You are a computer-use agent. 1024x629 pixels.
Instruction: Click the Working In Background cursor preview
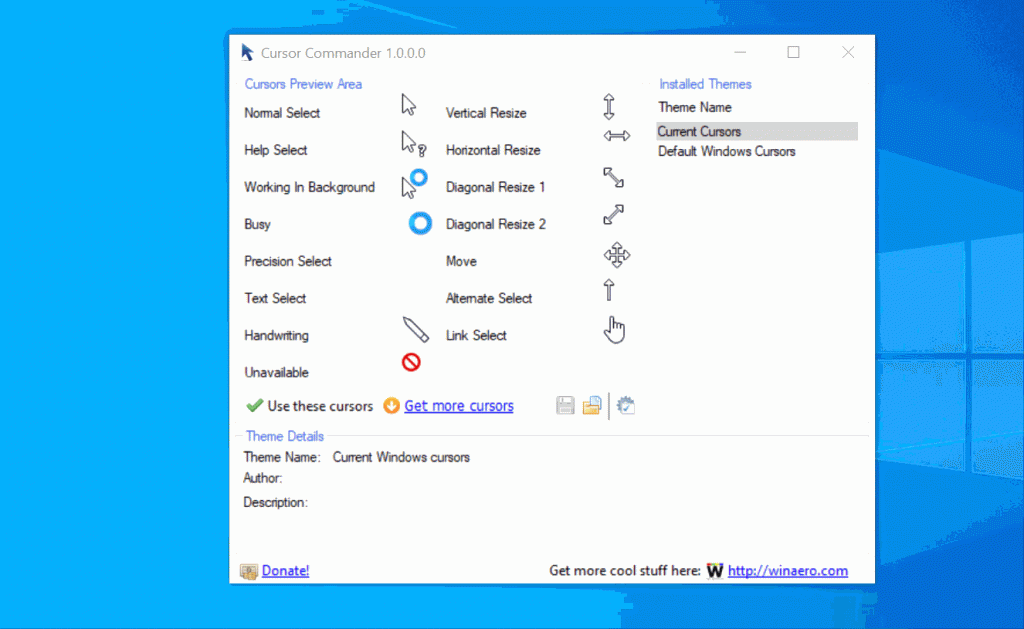pos(415,184)
